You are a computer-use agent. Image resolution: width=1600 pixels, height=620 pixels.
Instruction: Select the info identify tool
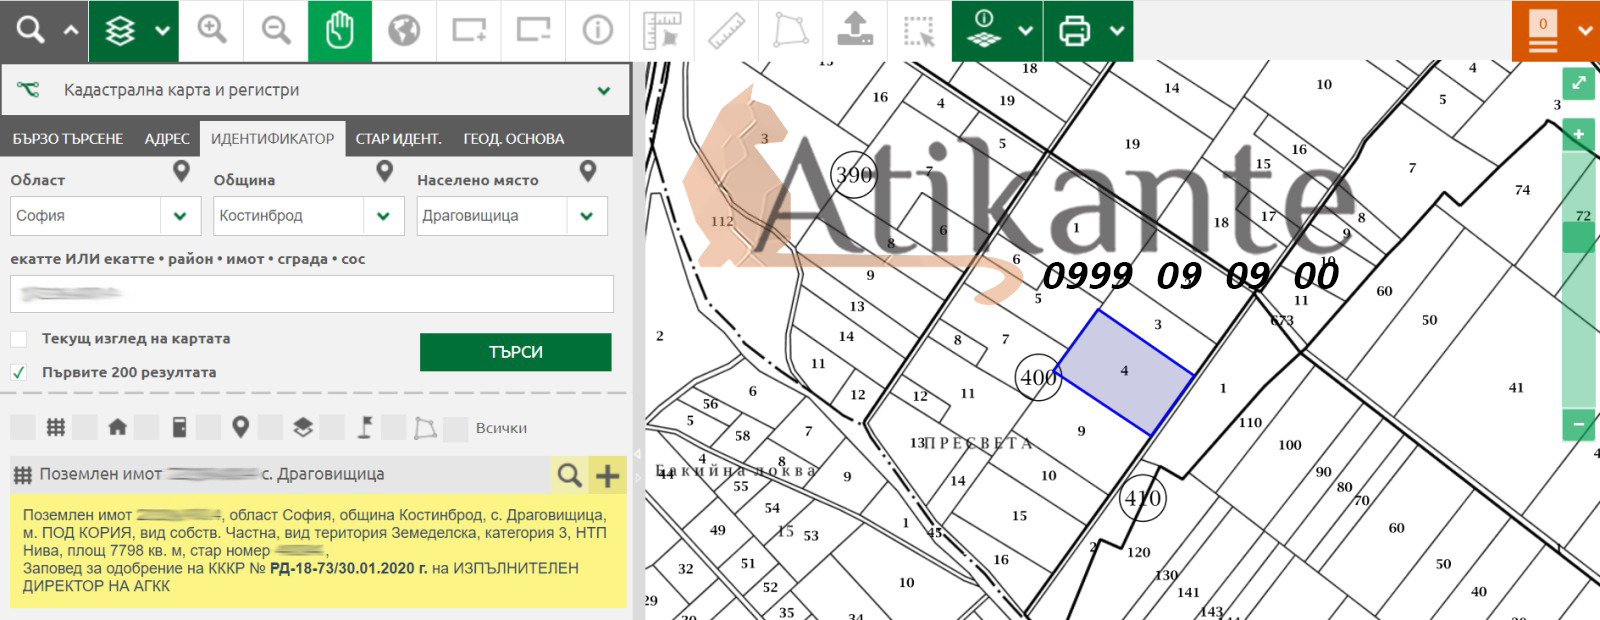click(x=597, y=31)
